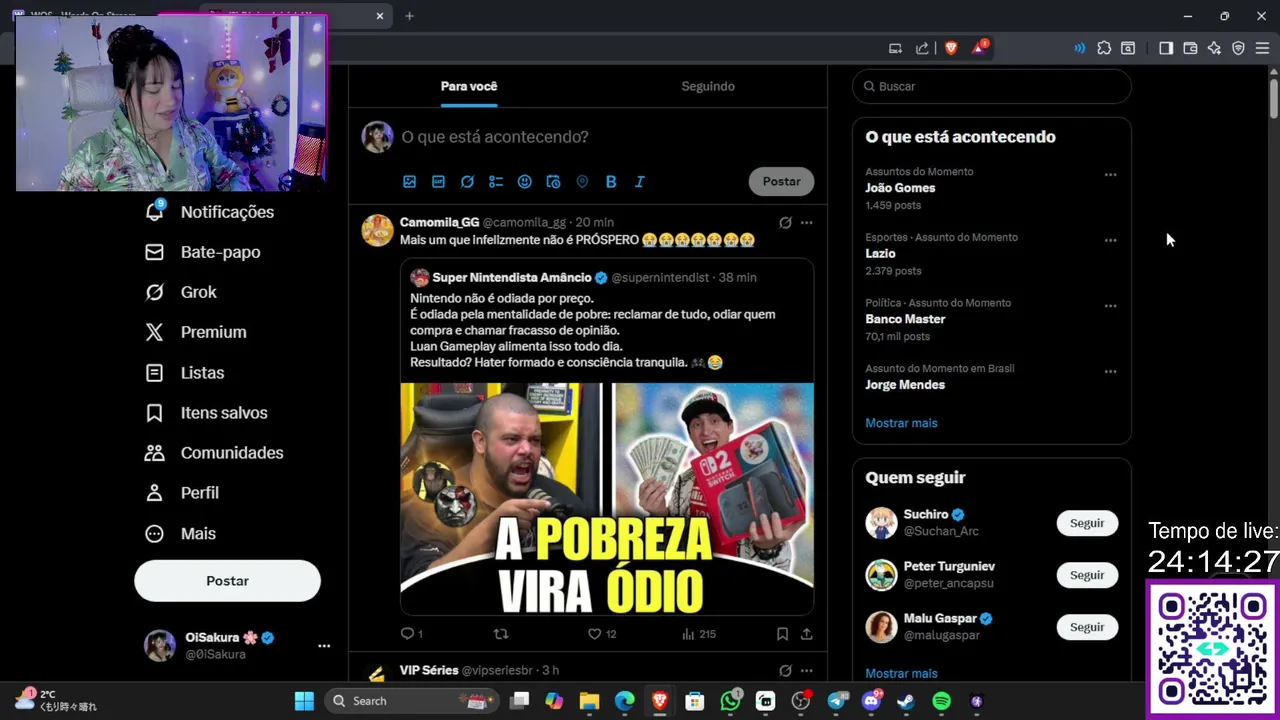Click the composer Postar button

click(x=782, y=182)
